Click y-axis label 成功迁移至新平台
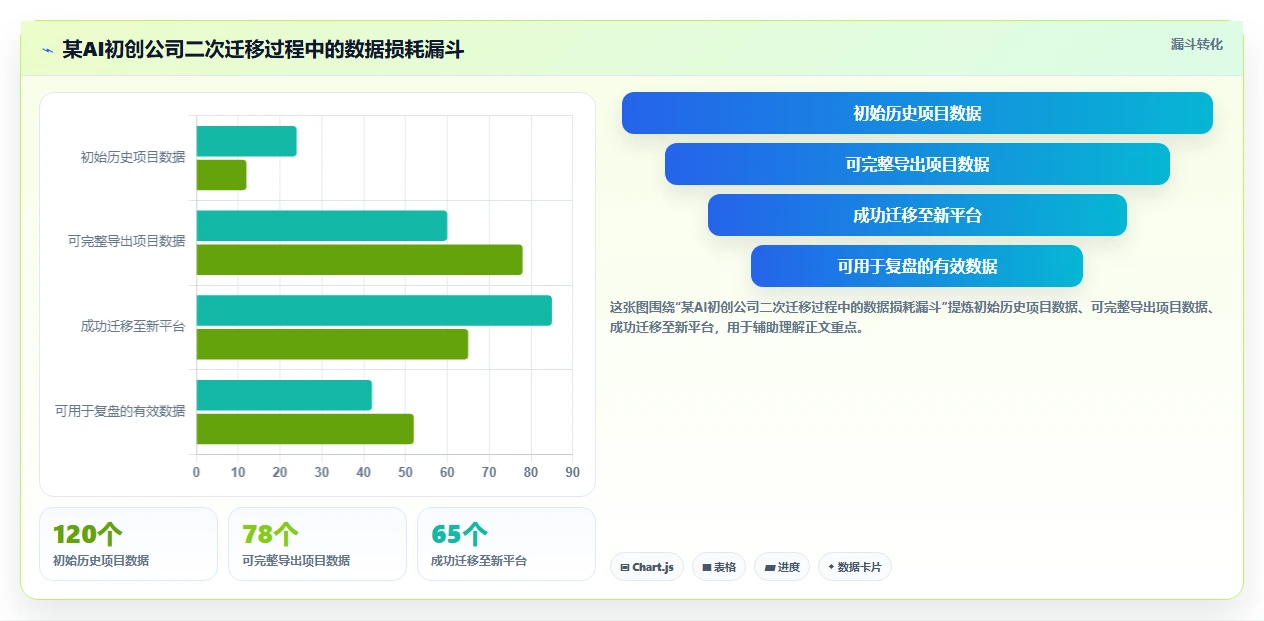The height and width of the screenshot is (621, 1264). (133, 326)
